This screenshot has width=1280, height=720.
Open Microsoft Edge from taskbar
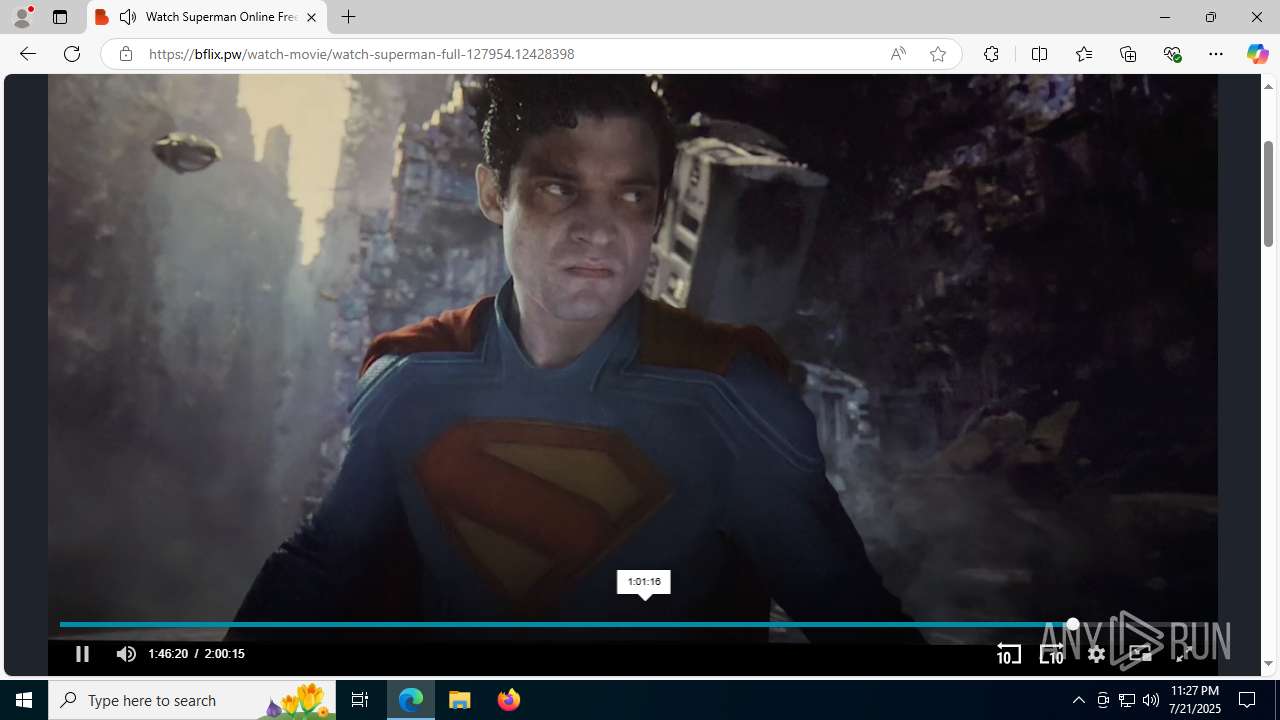411,700
